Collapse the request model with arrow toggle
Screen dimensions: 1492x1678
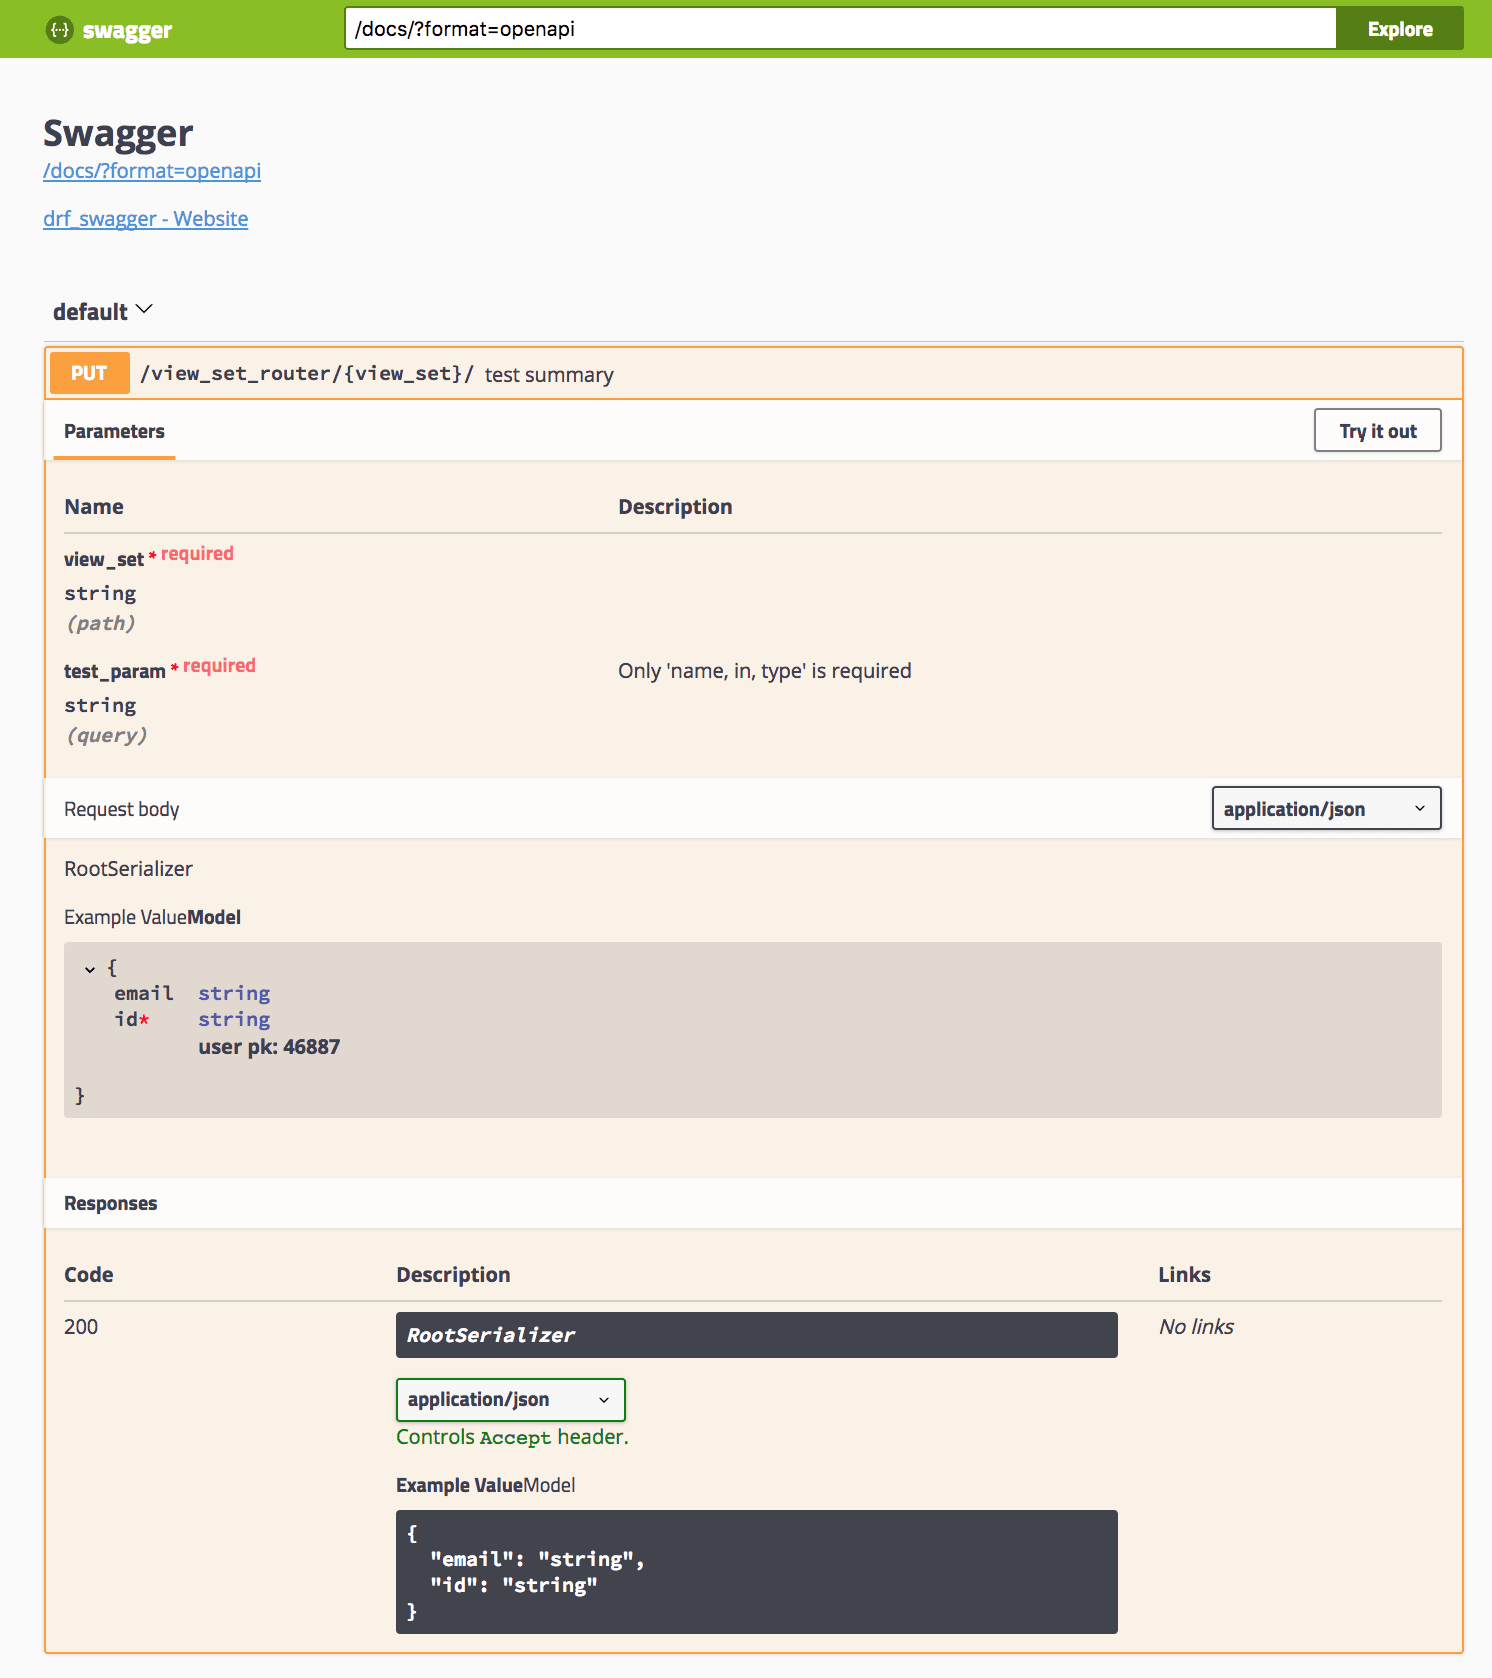coord(90,969)
